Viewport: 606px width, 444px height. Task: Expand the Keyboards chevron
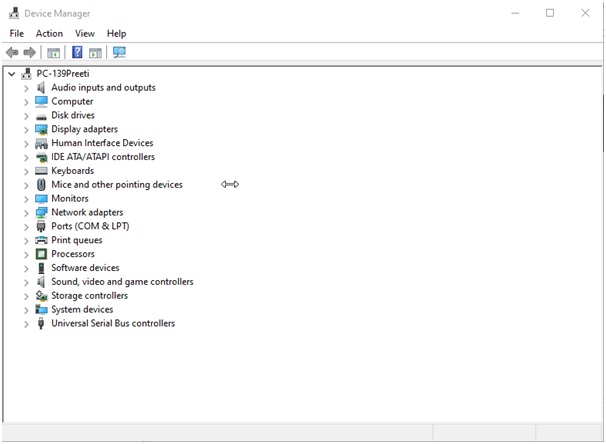(26, 172)
